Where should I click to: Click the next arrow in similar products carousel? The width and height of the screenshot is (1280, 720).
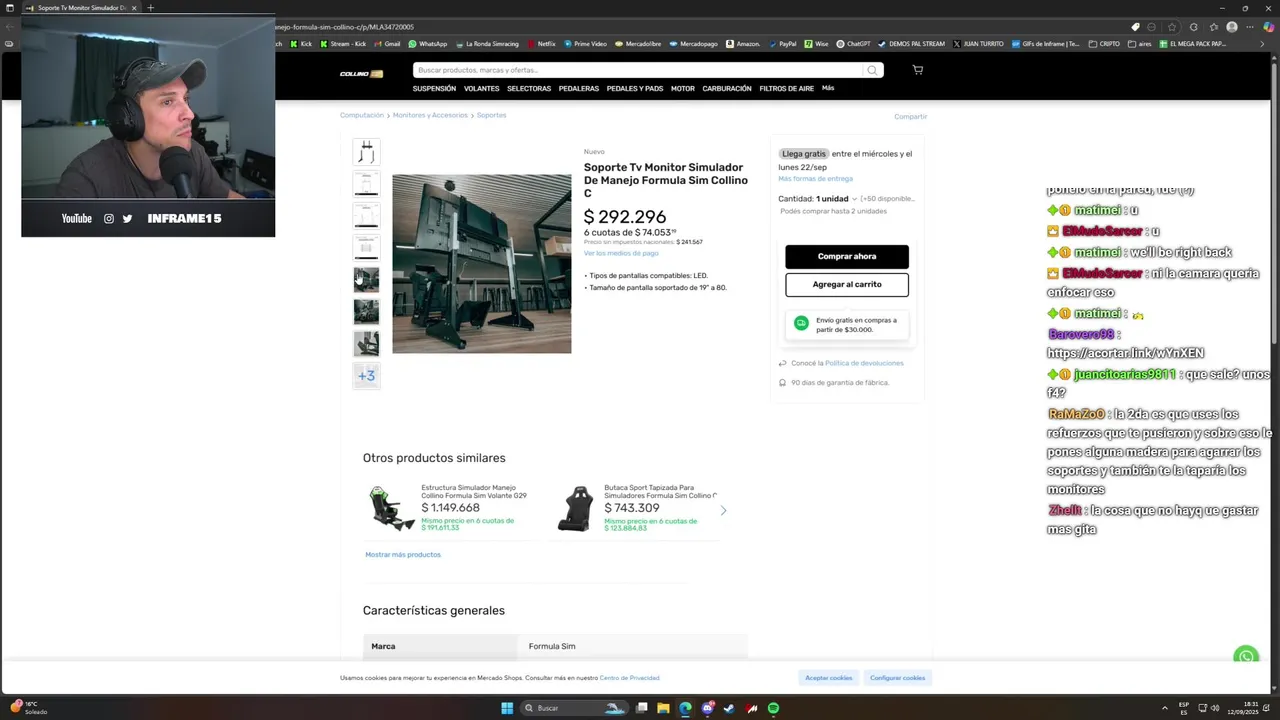[x=723, y=510]
